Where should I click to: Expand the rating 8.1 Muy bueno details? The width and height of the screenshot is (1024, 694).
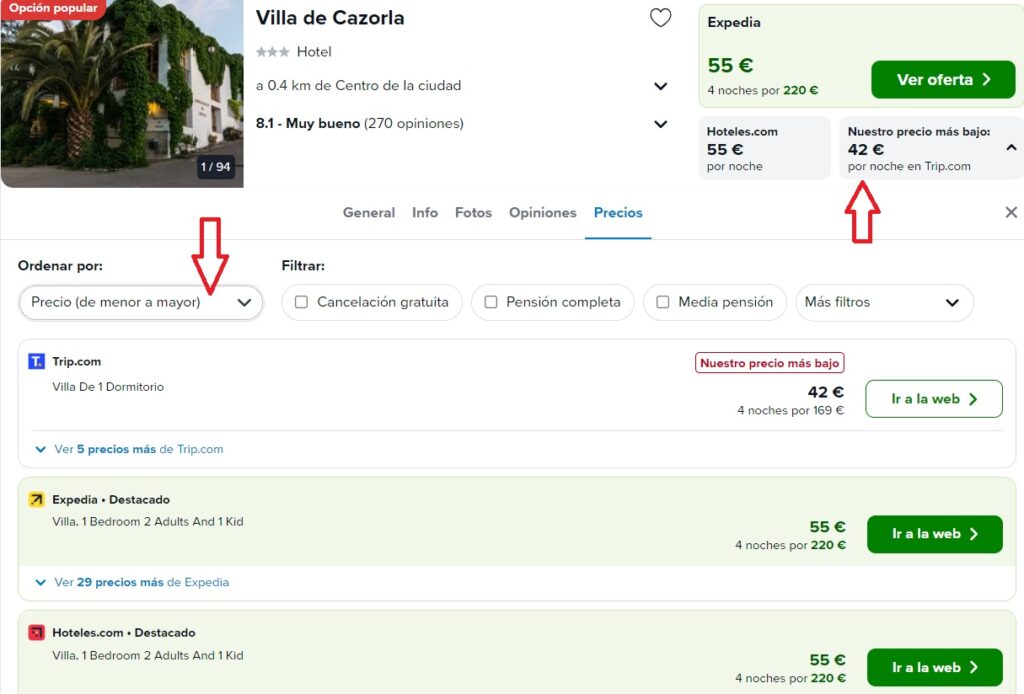tap(660, 124)
